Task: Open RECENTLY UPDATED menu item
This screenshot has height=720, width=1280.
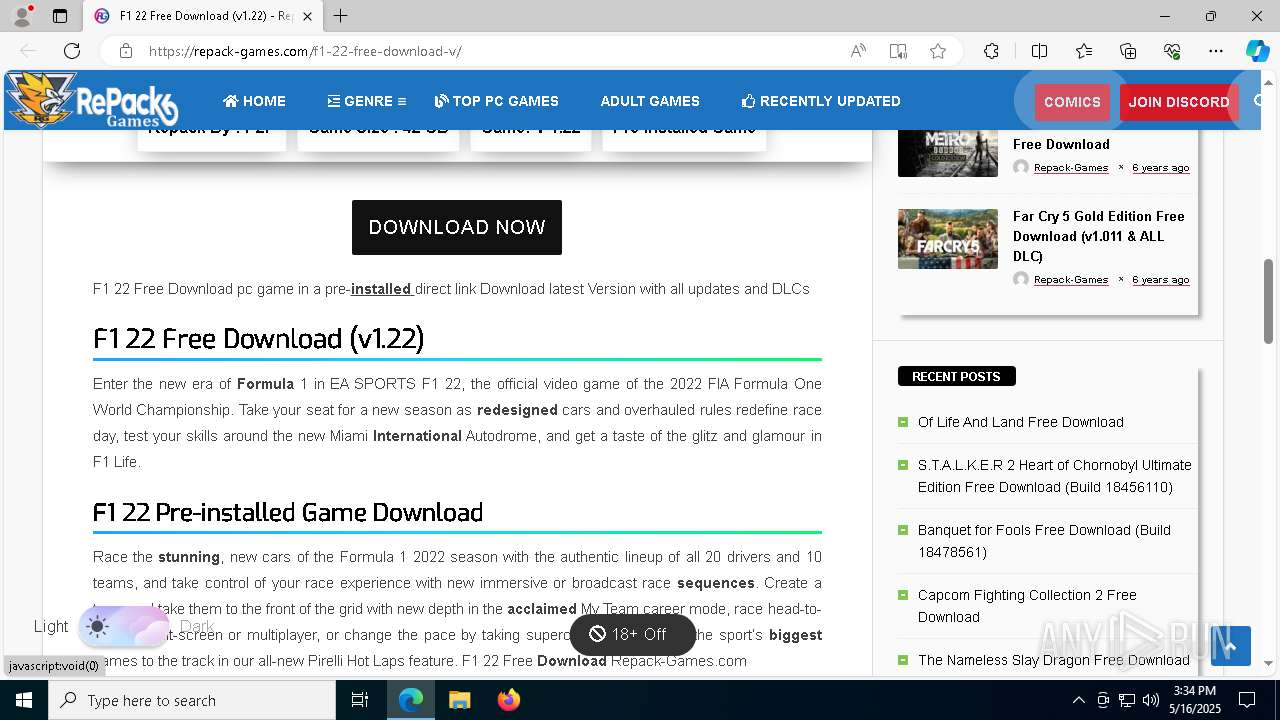Action: point(821,101)
